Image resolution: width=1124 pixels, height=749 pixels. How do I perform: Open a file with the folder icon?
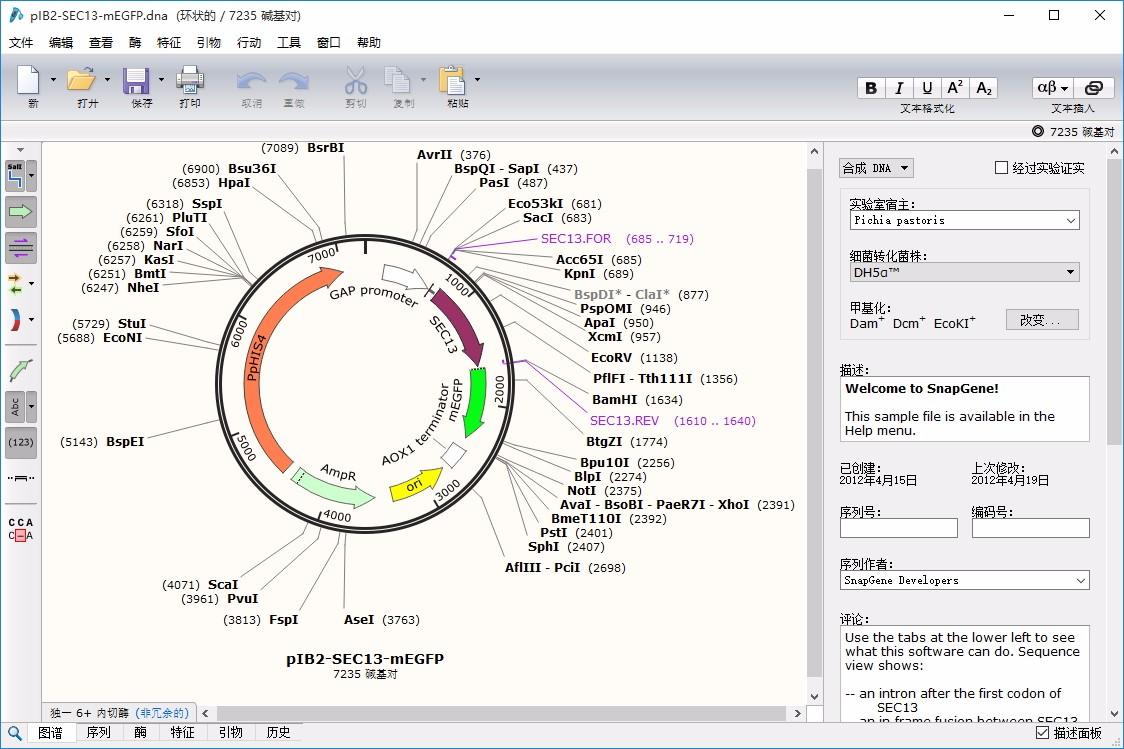[x=82, y=80]
